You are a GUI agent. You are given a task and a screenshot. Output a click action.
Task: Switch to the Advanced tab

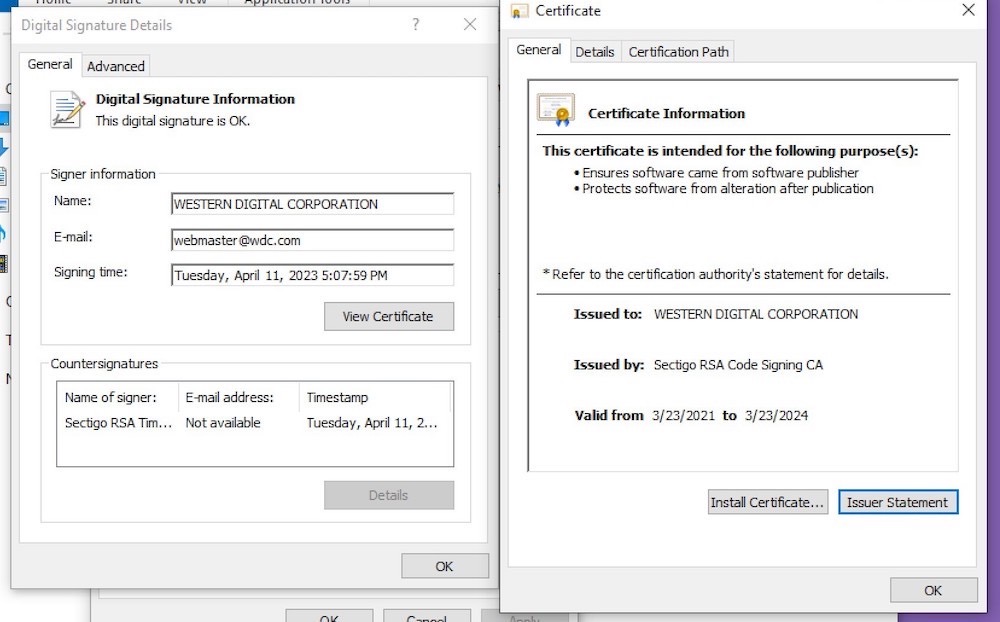pos(116,66)
